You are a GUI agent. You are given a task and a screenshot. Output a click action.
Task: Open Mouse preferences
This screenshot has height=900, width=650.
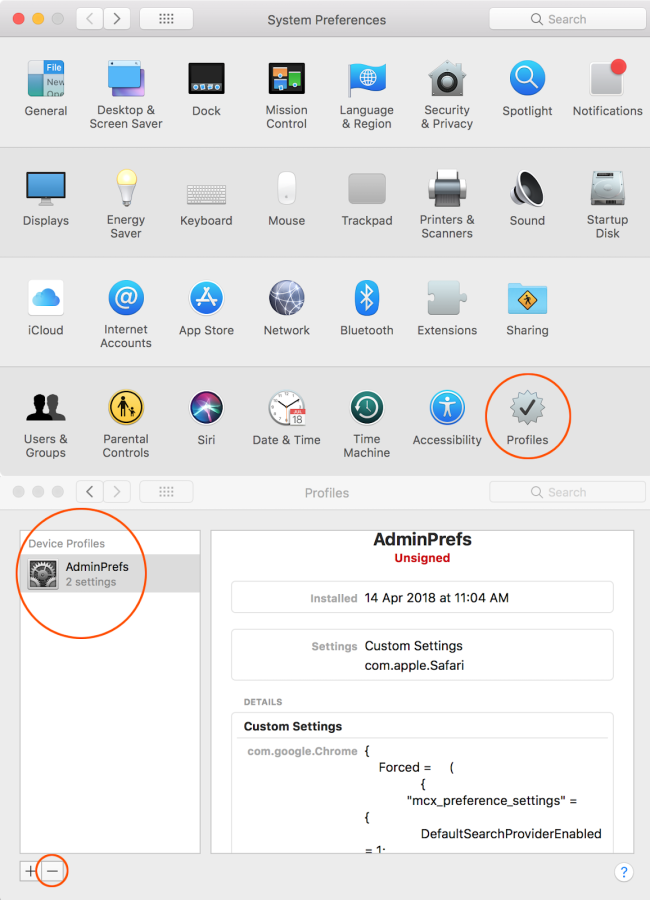point(287,199)
